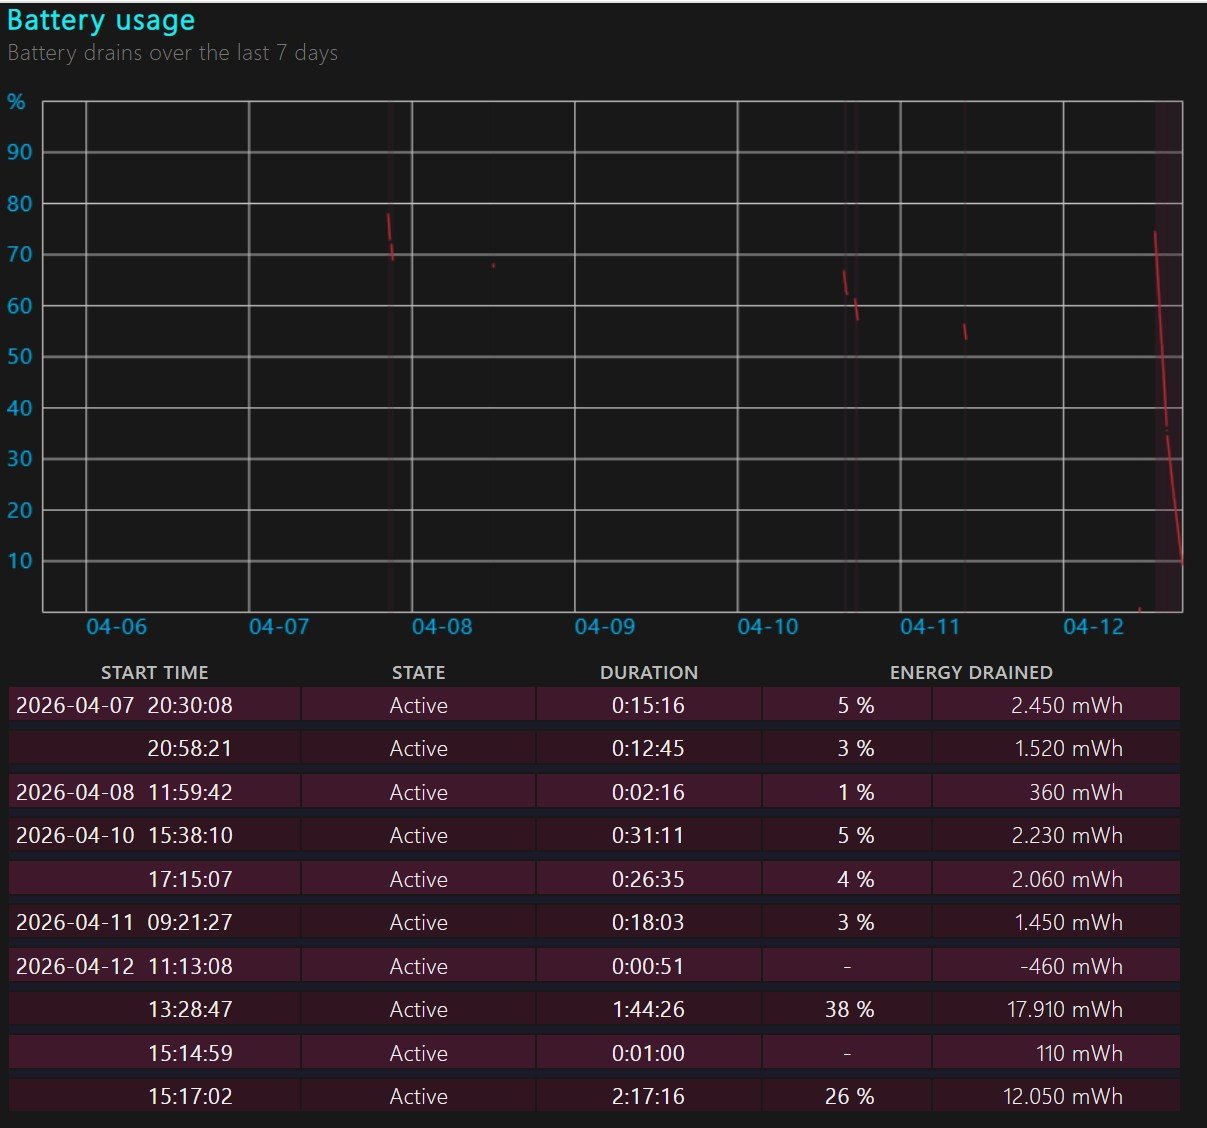Select the 15:14:59 start time cell
The height and width of the screenshot is (1128, 1207).
pyautogui.click(x=155, y=1053)
